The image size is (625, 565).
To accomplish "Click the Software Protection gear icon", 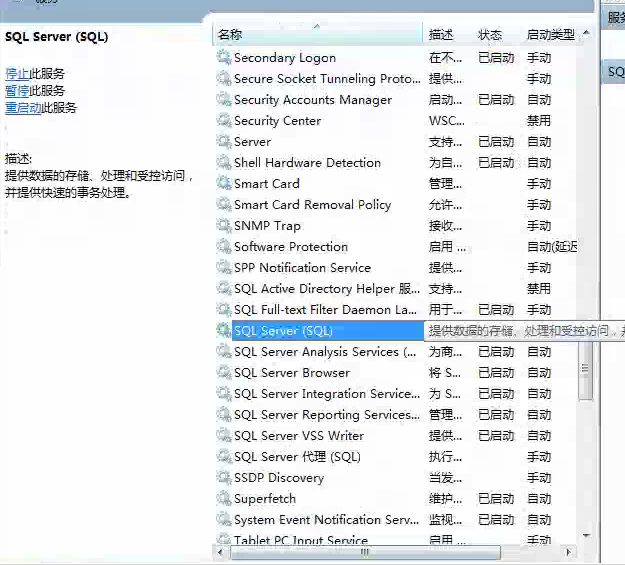I will pos(224,246).
